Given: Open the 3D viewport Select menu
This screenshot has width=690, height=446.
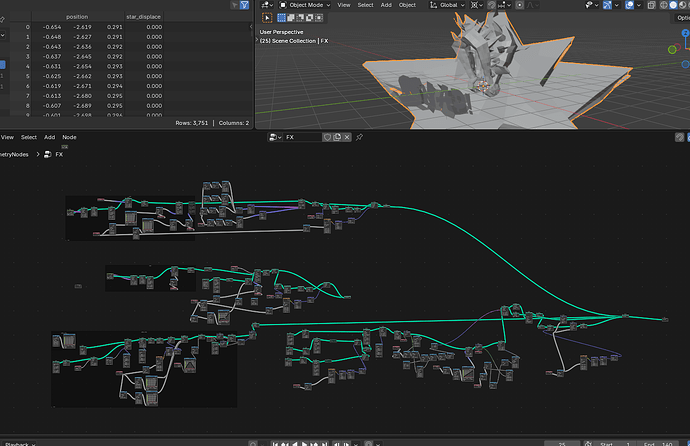Looking at the screenshot, I should pos(365,5).
